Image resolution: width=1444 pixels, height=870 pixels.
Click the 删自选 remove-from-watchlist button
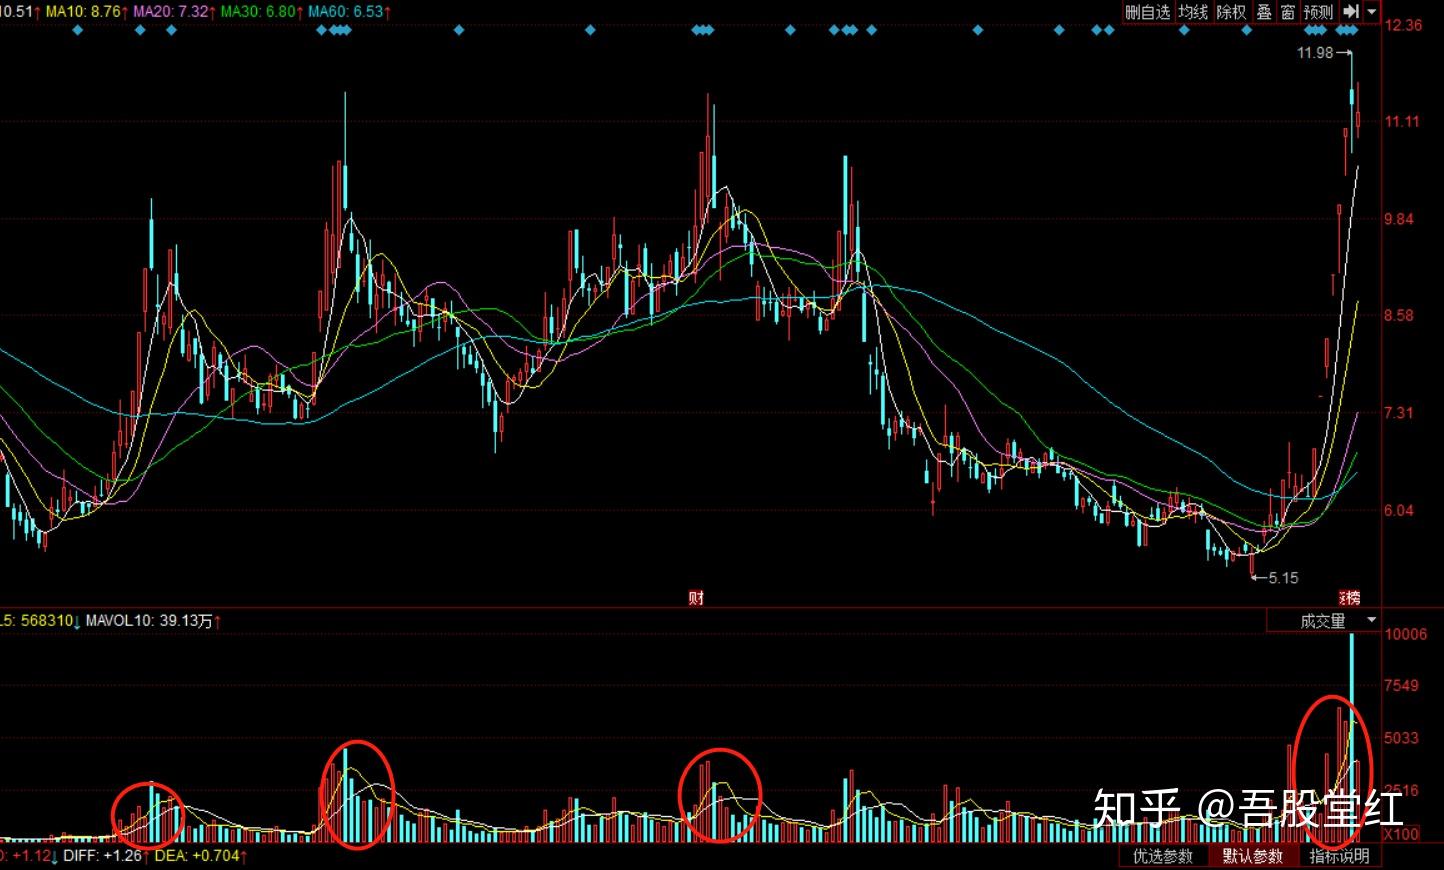[1147, 12]
